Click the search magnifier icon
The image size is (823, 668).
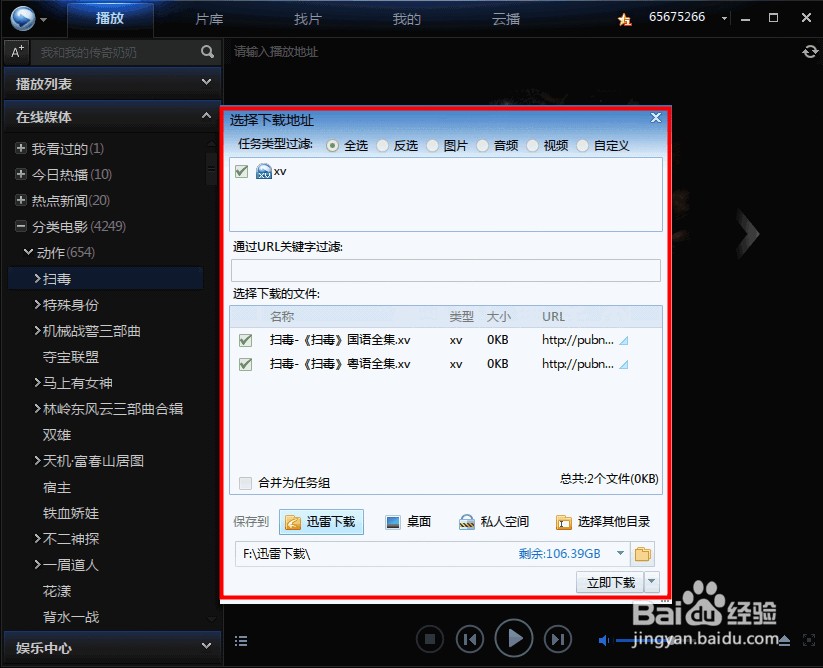tap(207, 51)
